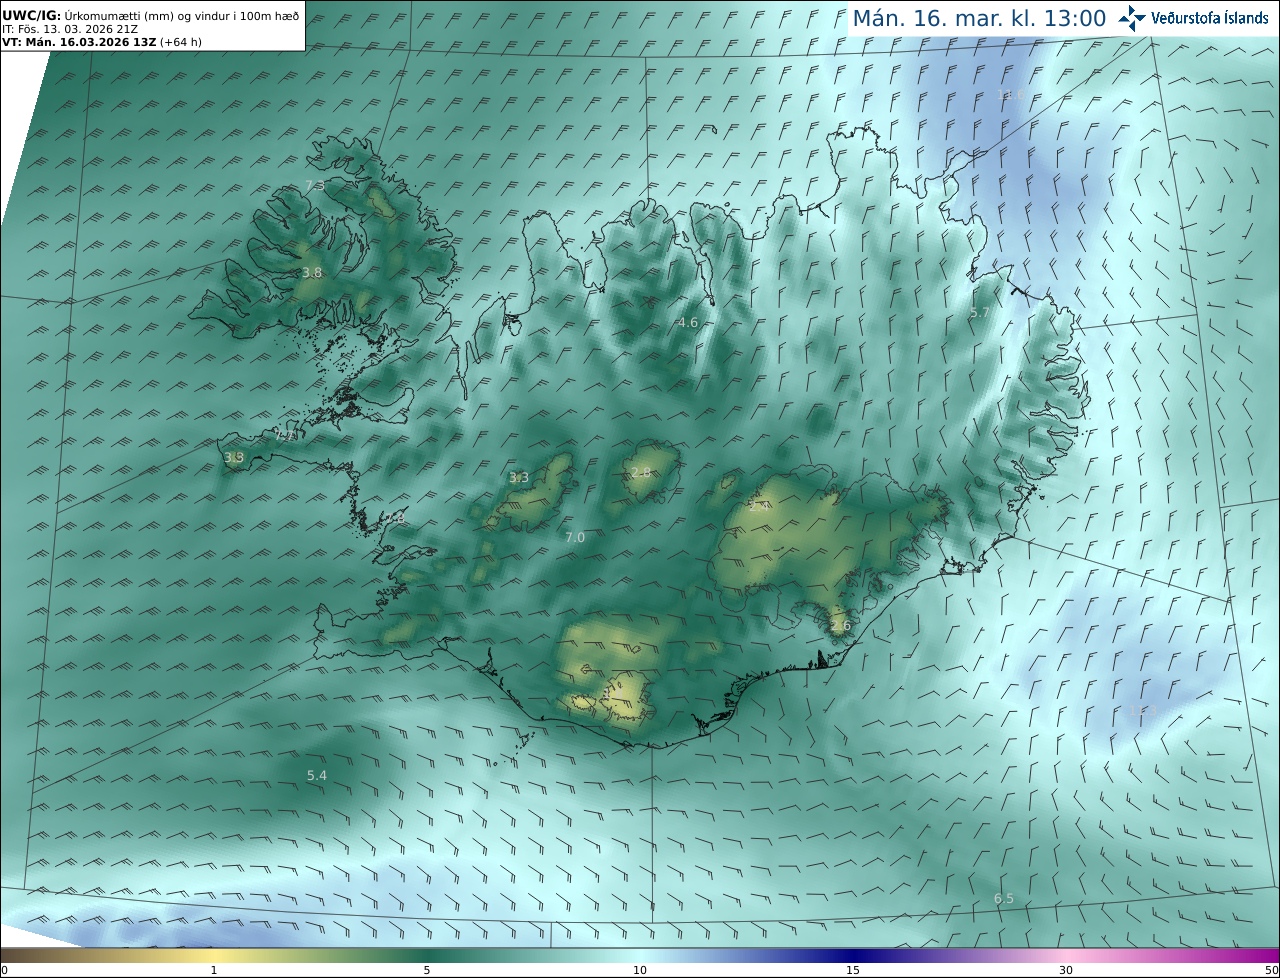Click the 7.8 value label

point(396,519)
